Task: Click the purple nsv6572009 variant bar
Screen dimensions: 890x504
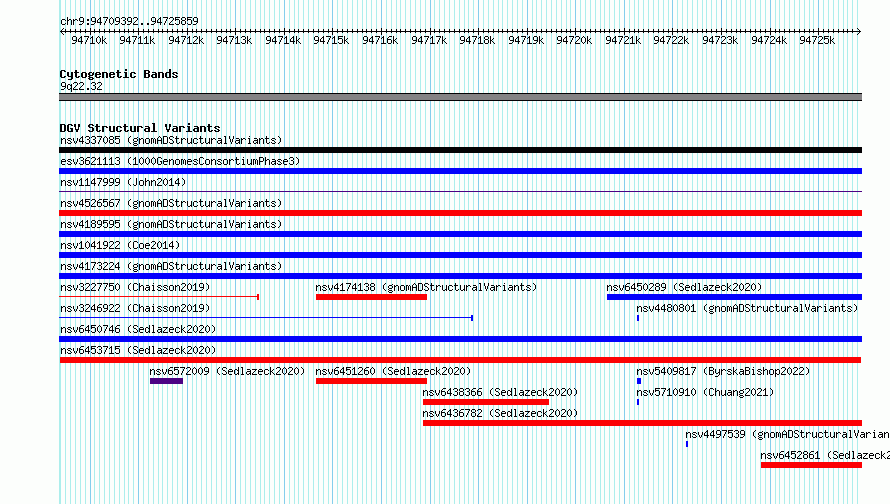Action: coord(166,381)
